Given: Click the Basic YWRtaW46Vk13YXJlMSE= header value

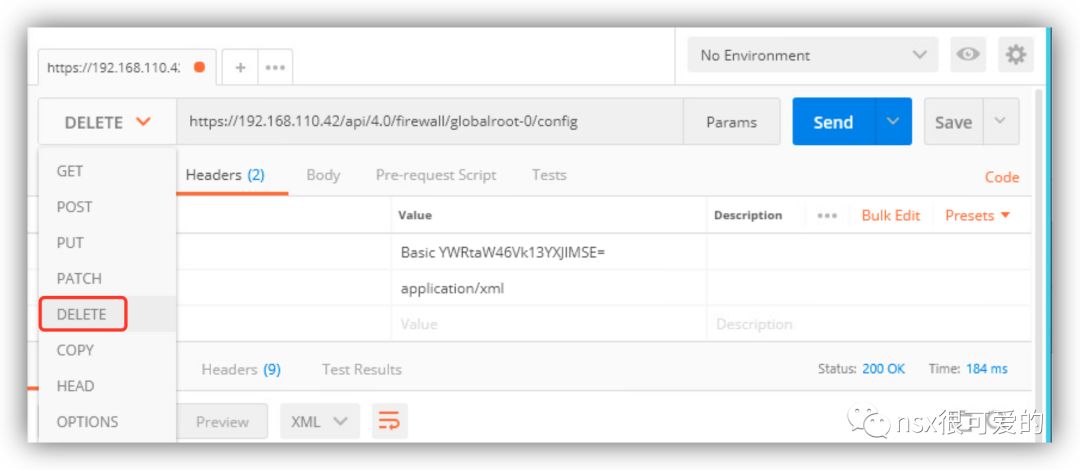Looking at the screenshot, I should point(502,252).
